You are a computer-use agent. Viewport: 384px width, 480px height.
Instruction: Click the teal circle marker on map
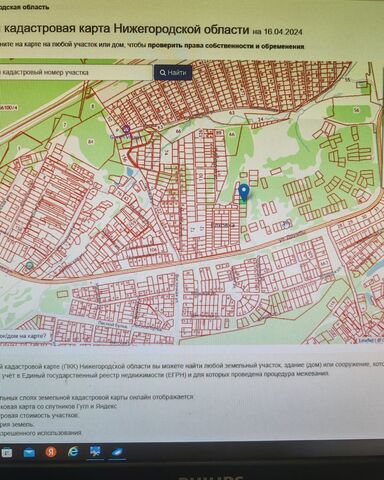(x=29, y=265)
